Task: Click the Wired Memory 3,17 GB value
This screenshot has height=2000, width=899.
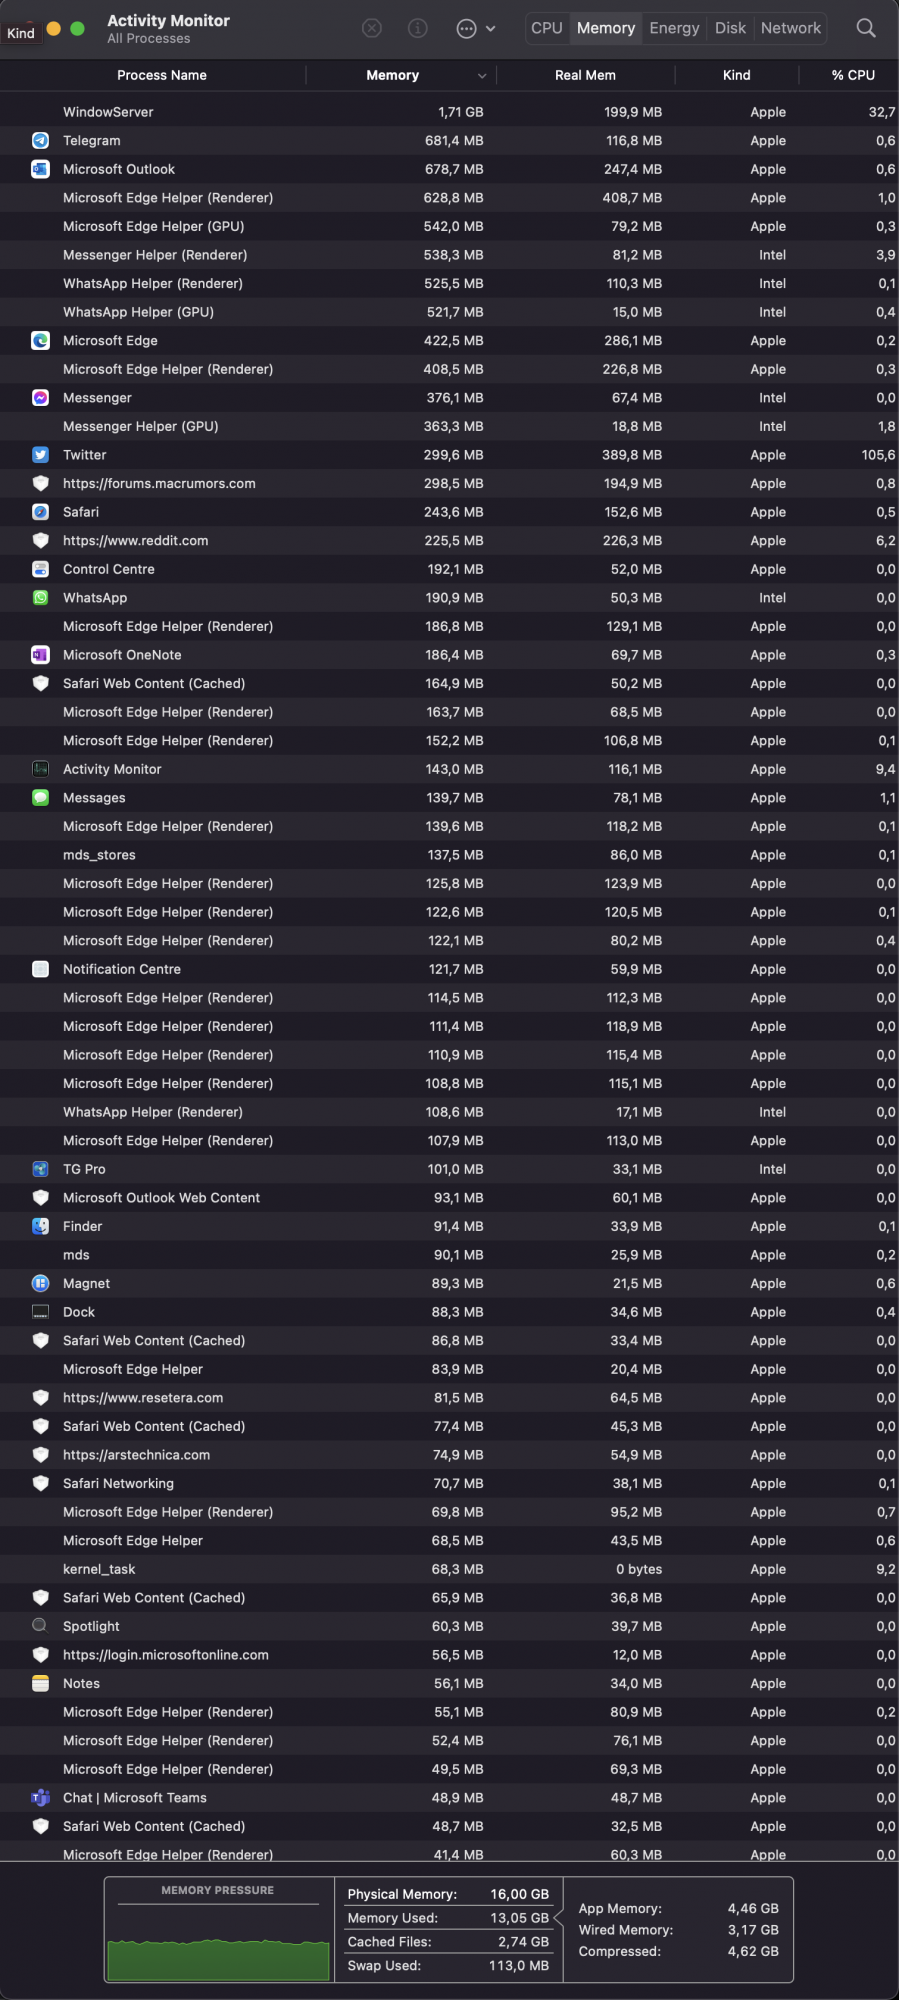Action: [x=753, y=1930]
